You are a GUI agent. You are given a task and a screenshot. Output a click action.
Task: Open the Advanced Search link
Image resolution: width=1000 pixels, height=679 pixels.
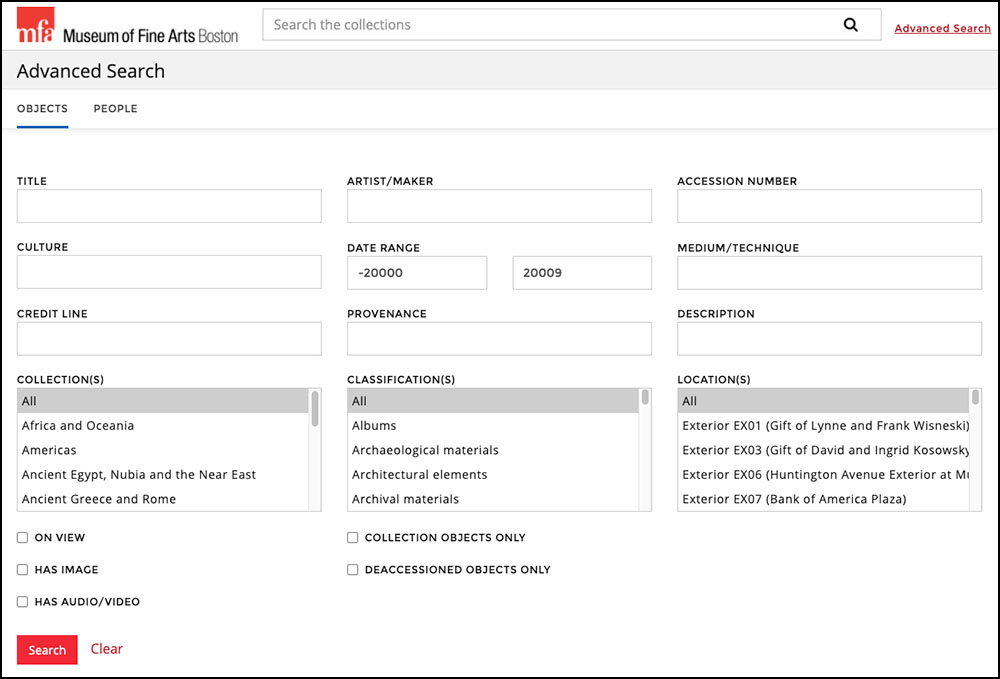pyautogui.click(x=942, y=28)
